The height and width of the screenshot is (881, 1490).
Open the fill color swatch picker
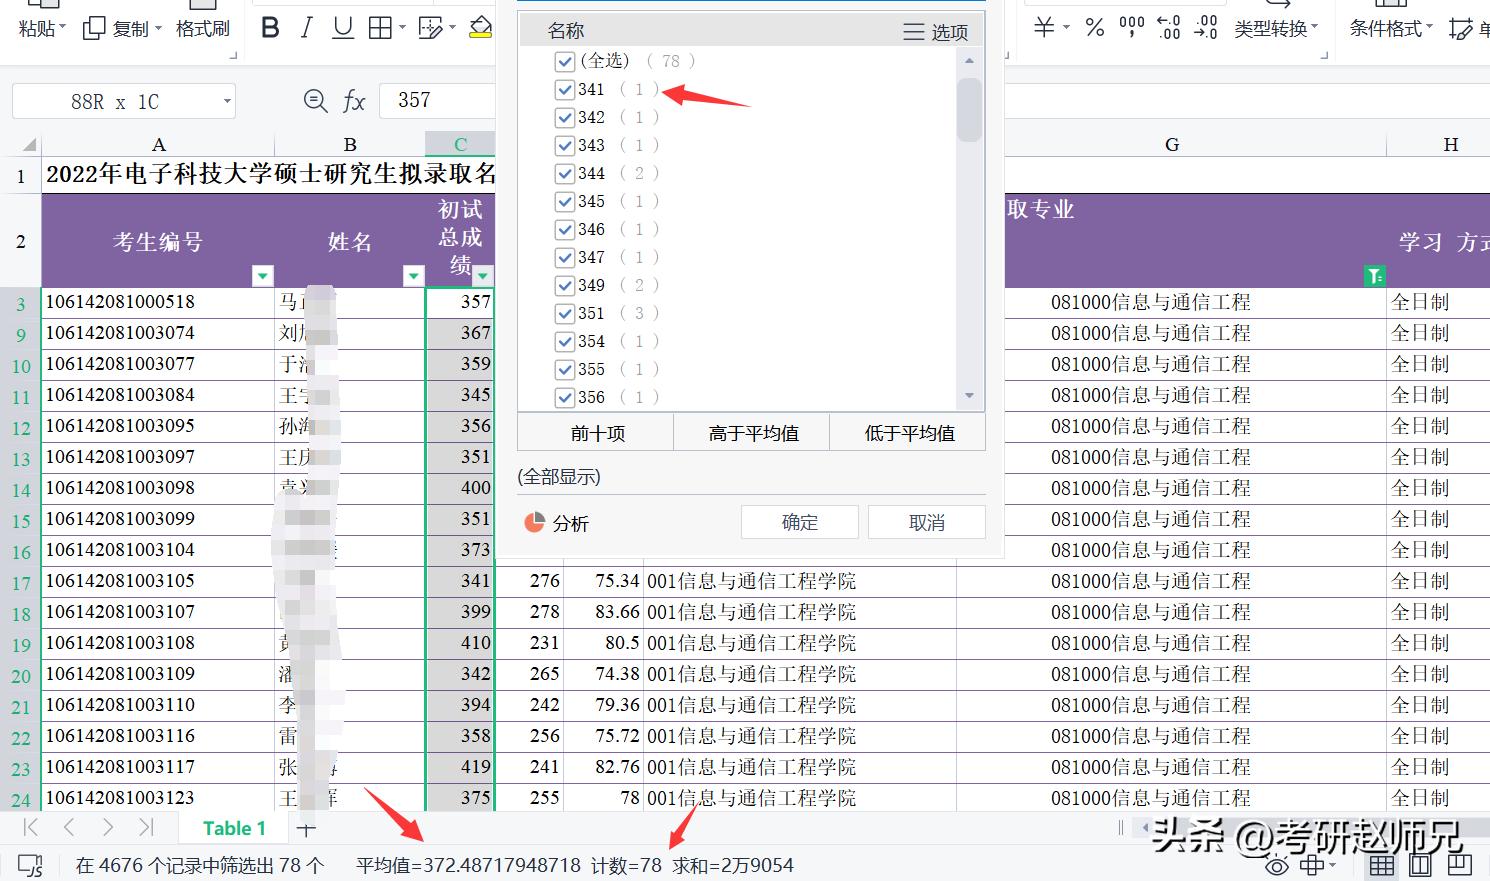pyautogui.click(x=481, y=27)
